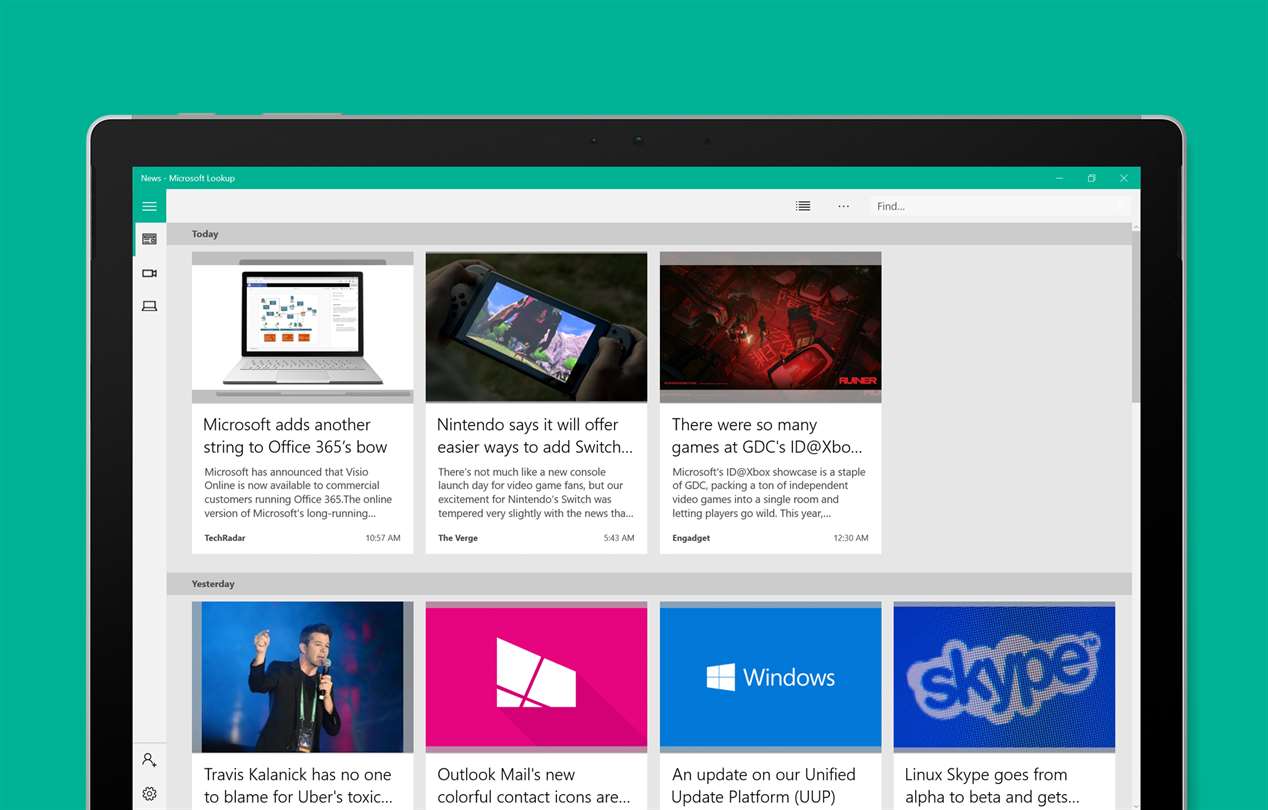The width and height of the screenshot is (1268, 810).
Task: Click the vertical scrollbar thumb
Action: pos(1136,318)
